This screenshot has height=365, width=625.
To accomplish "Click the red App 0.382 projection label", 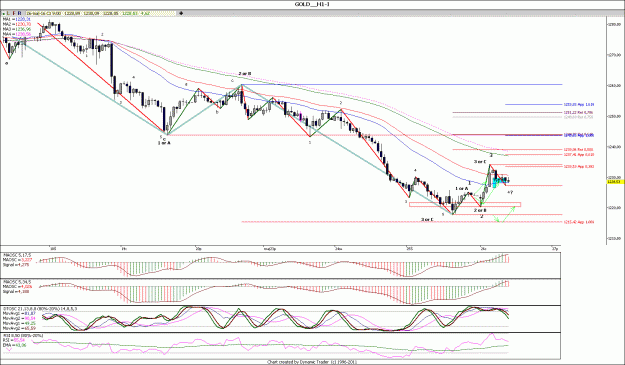I will [579, 167].
